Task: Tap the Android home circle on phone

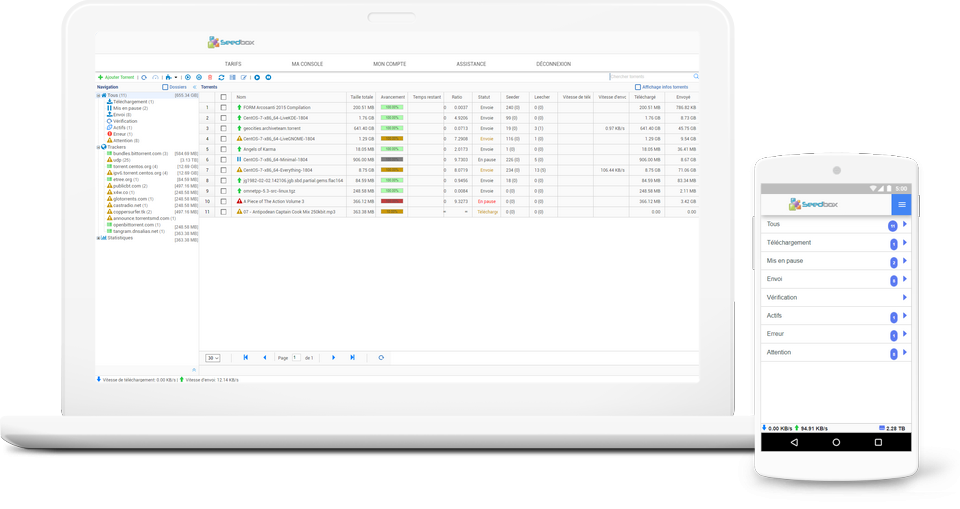Action: [836, 442]
